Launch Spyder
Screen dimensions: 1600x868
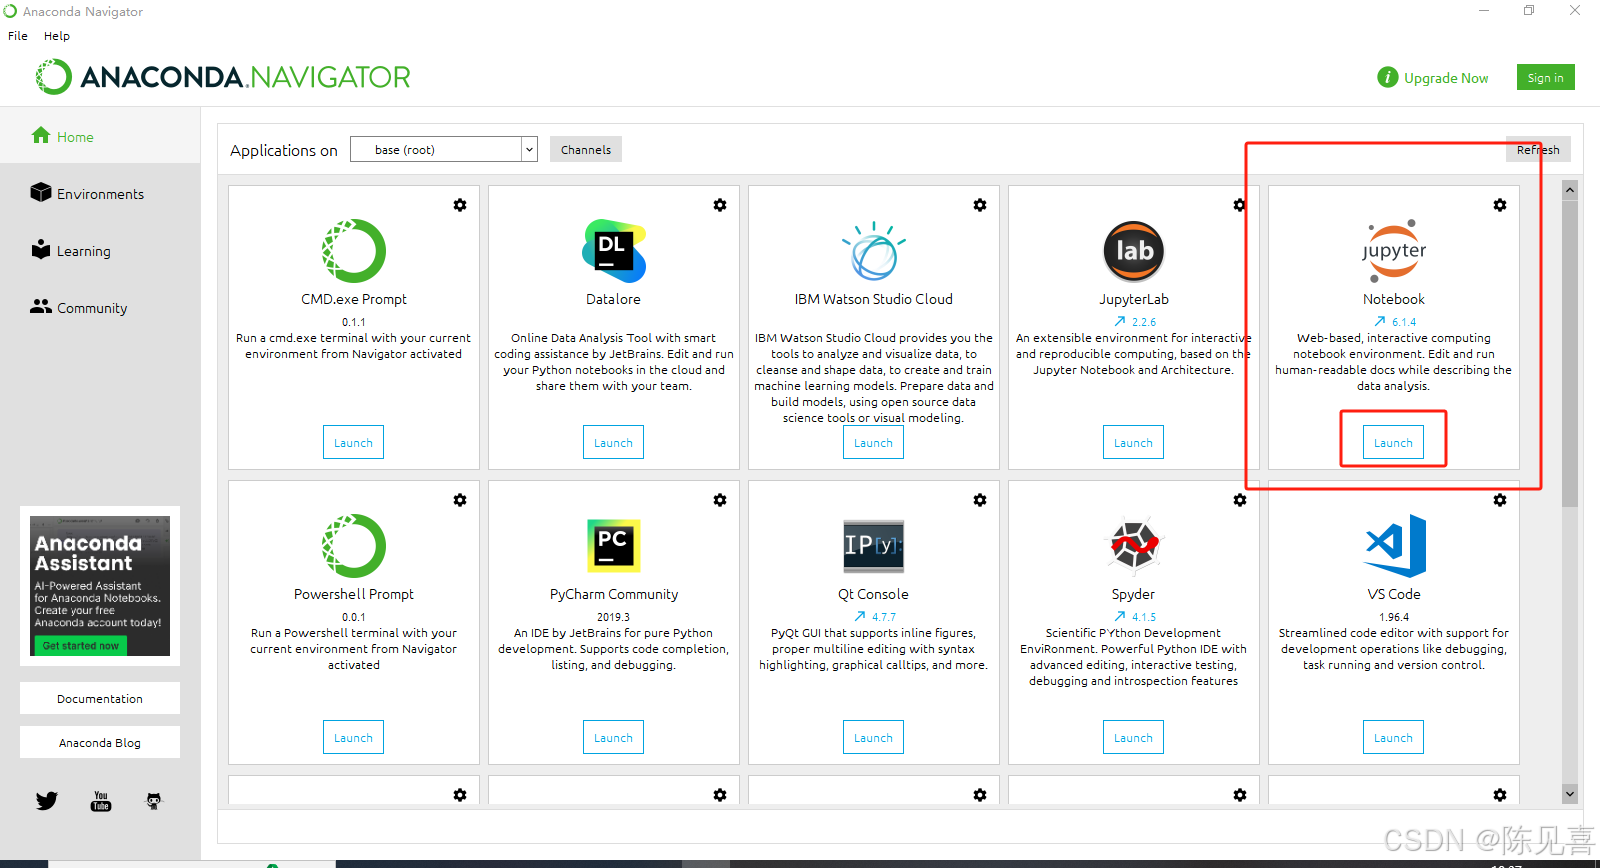[1133, 738]
